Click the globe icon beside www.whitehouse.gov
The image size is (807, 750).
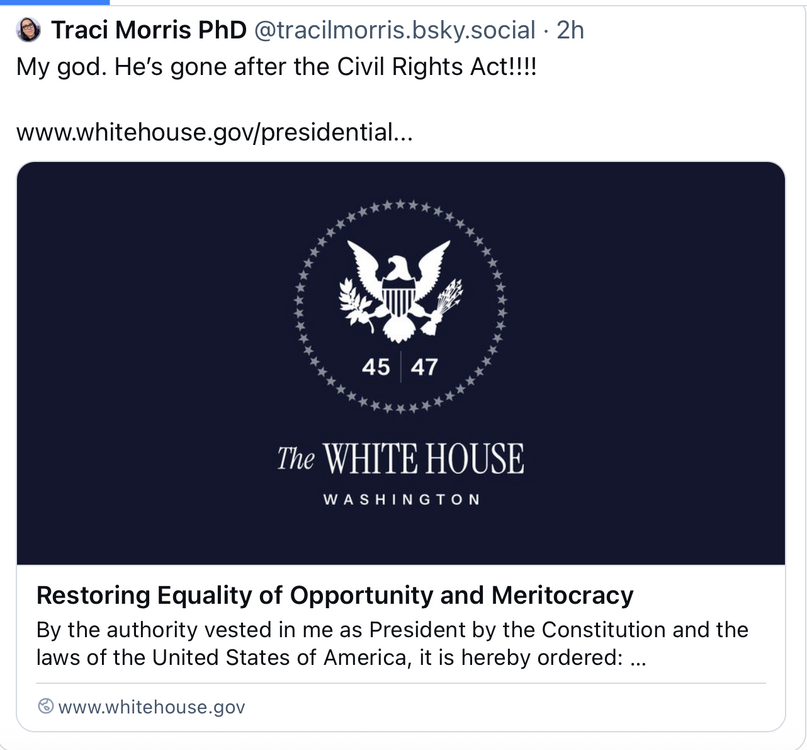[x=45, y=707]
